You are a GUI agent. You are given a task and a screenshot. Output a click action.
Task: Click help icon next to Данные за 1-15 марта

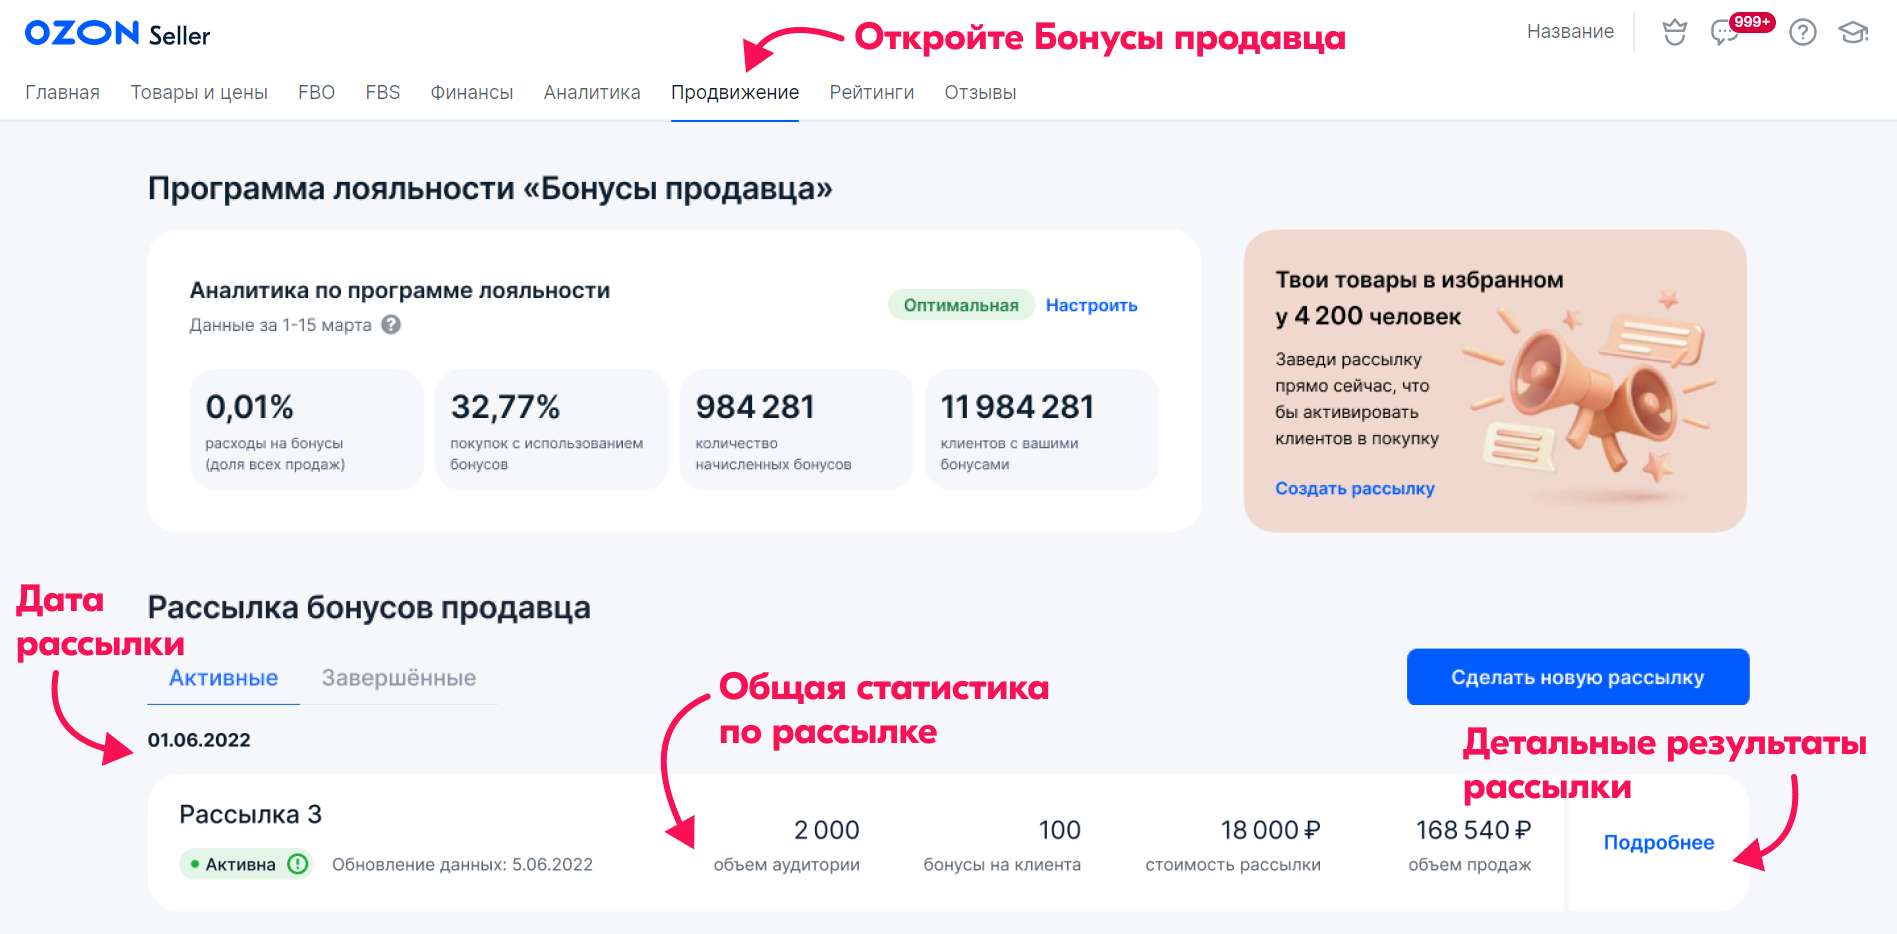tap(392, 325)
